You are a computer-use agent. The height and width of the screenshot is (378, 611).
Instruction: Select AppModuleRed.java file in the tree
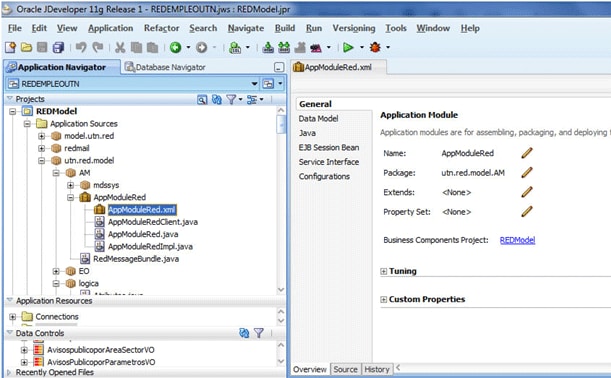coord(143,234)
